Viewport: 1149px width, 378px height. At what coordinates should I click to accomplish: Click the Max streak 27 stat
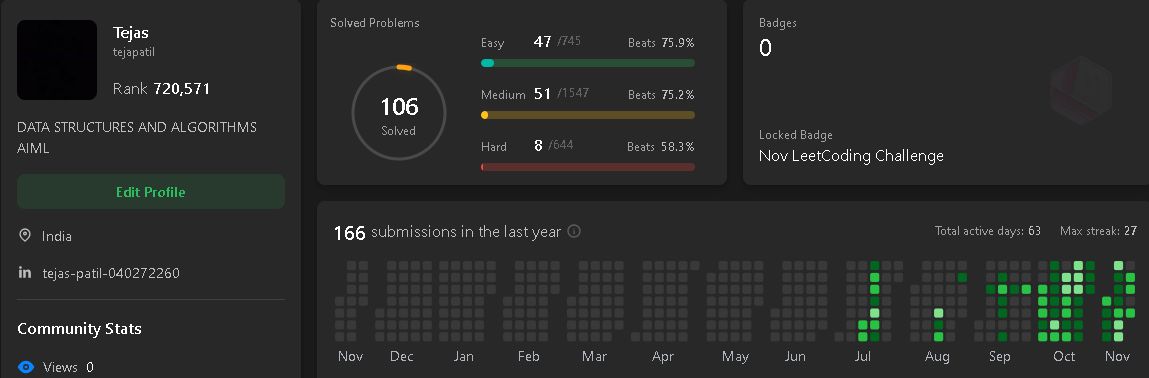click(1098, 231)
